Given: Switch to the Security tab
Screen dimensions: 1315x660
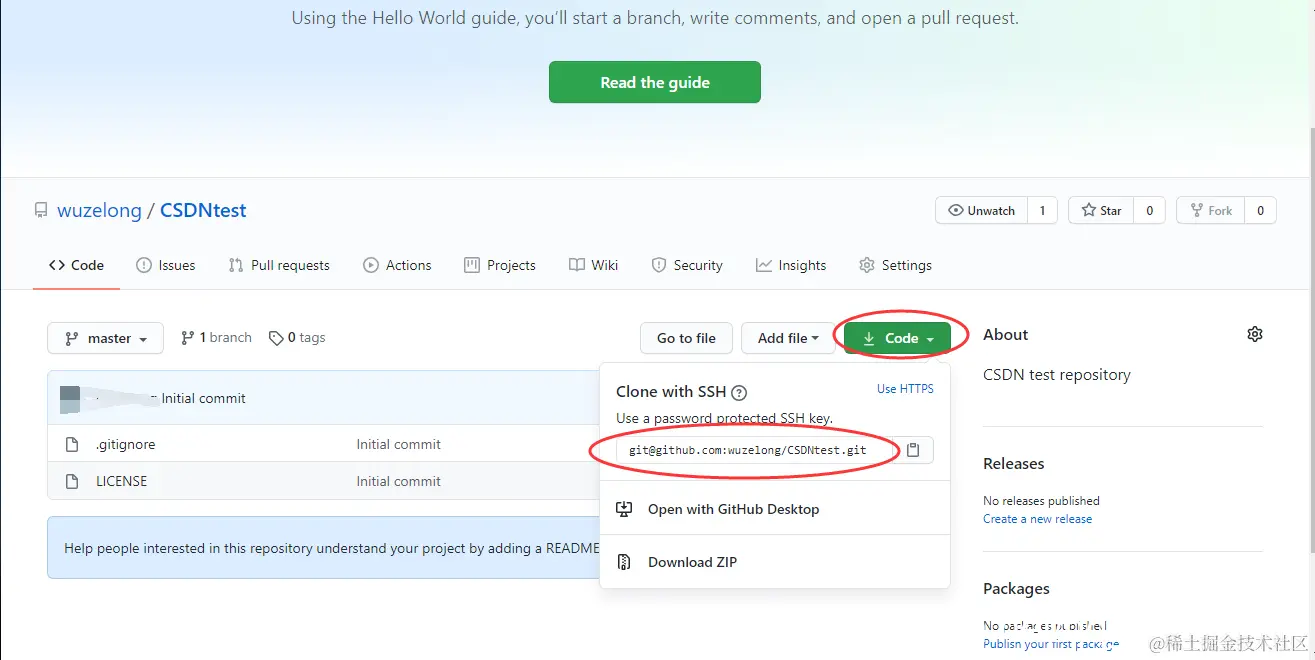Looking at the screenshot, I should pyautogui.click(x=687, y=265).
